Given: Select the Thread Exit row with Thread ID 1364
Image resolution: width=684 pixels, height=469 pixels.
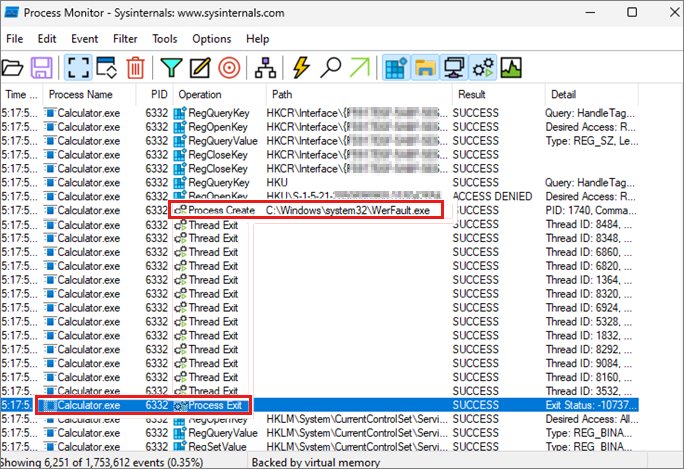Looking at the screenshot, I should tap(319, 280).
